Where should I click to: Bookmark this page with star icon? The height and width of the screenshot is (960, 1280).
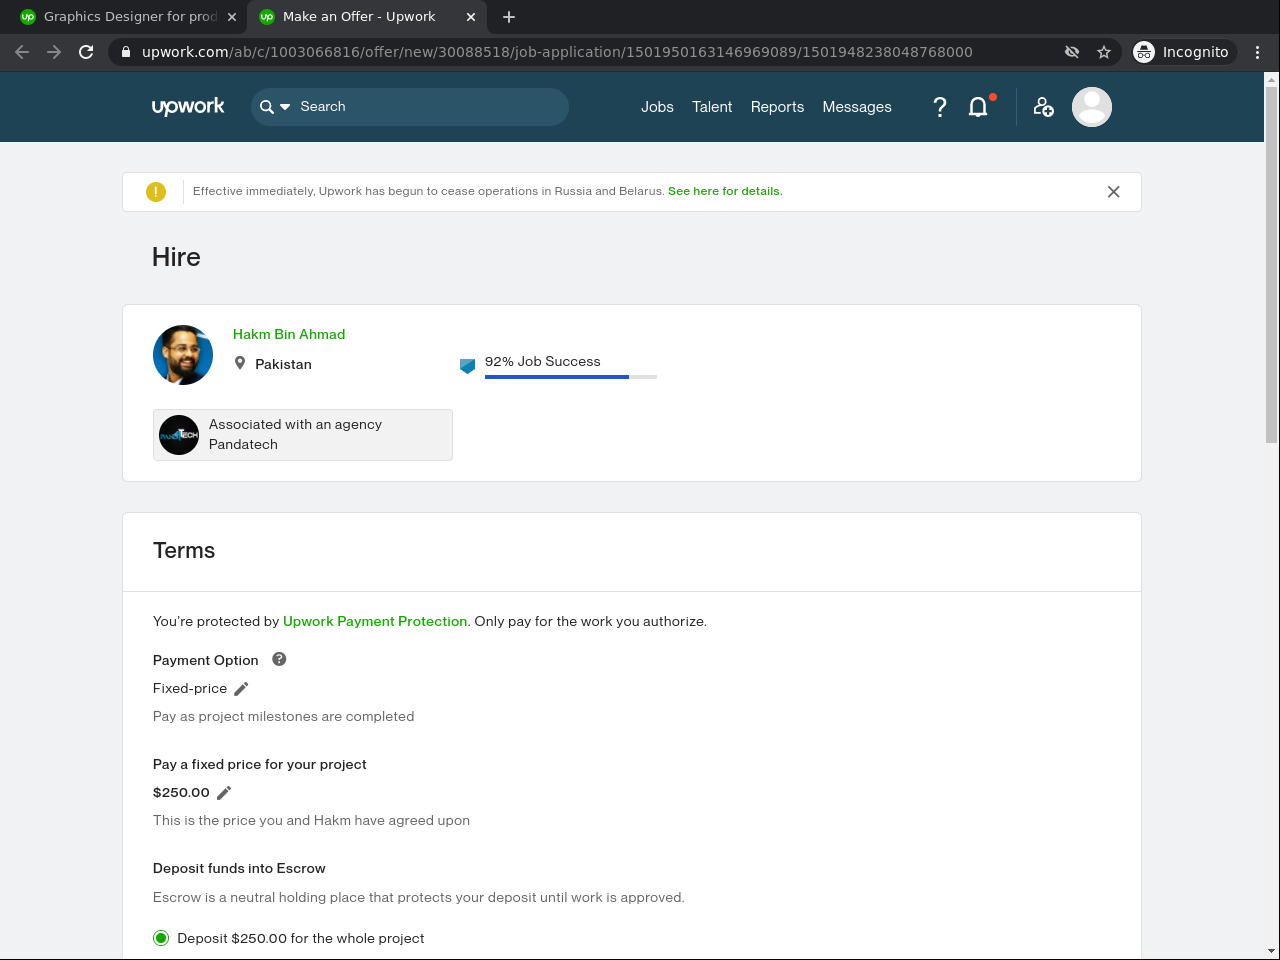1104,52
